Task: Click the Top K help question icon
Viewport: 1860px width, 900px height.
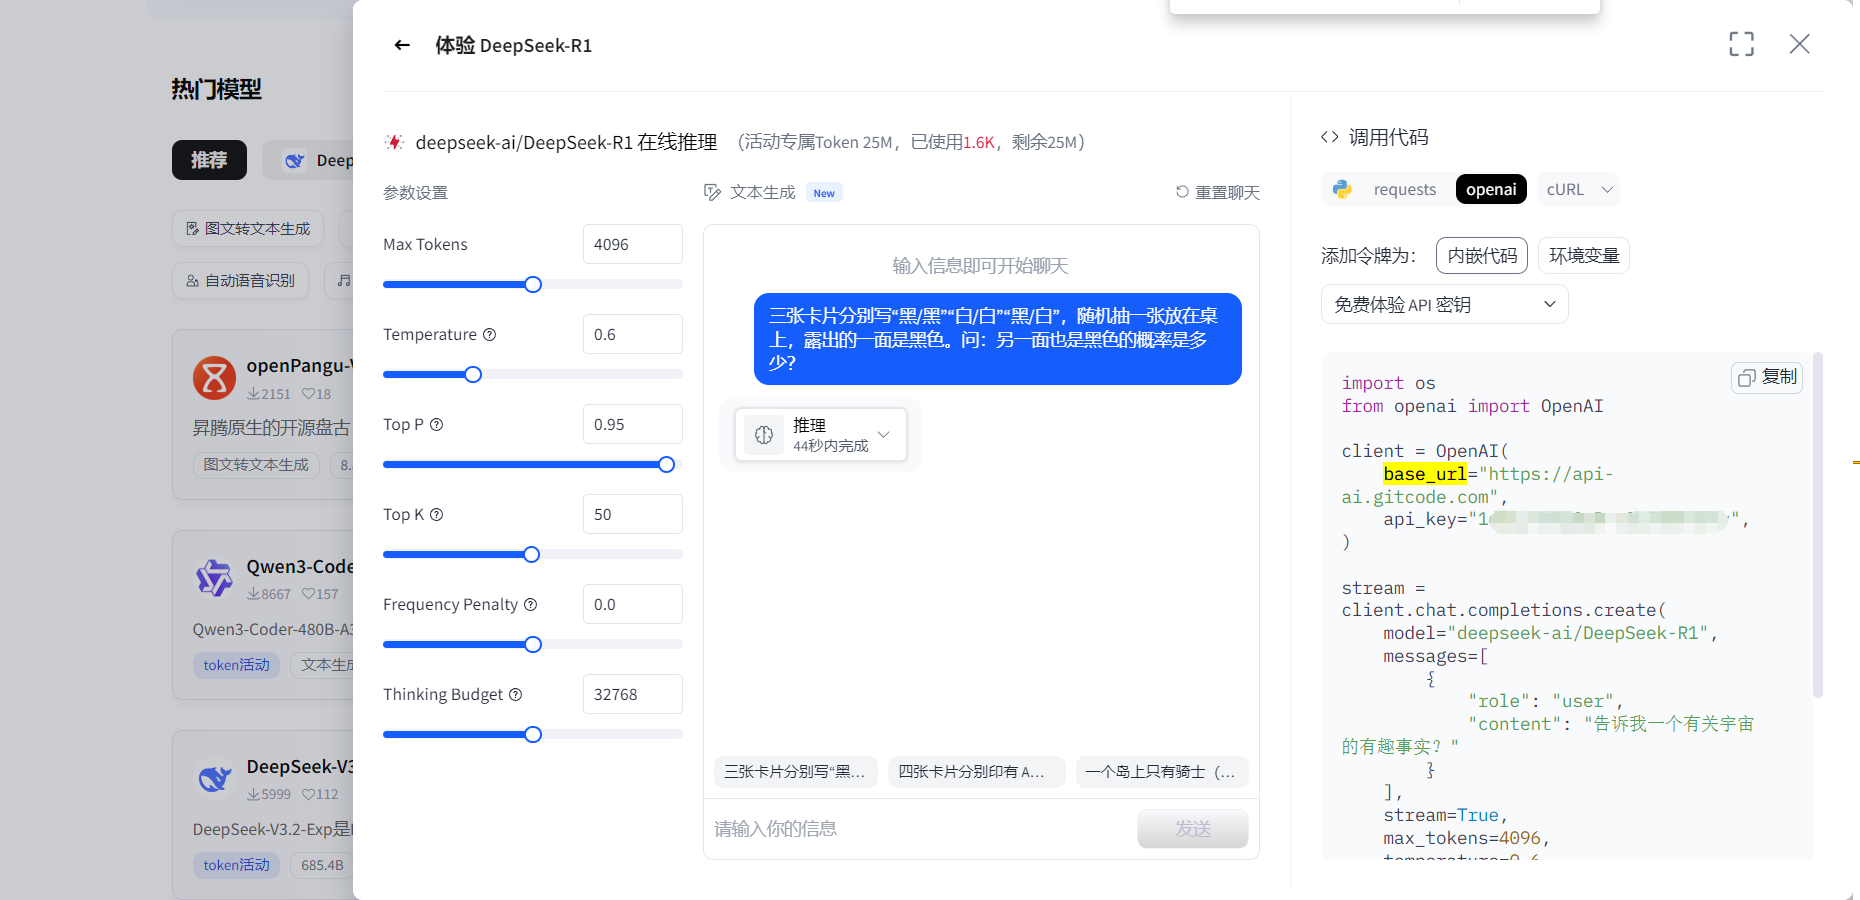Action: click(x=436, y=514)
